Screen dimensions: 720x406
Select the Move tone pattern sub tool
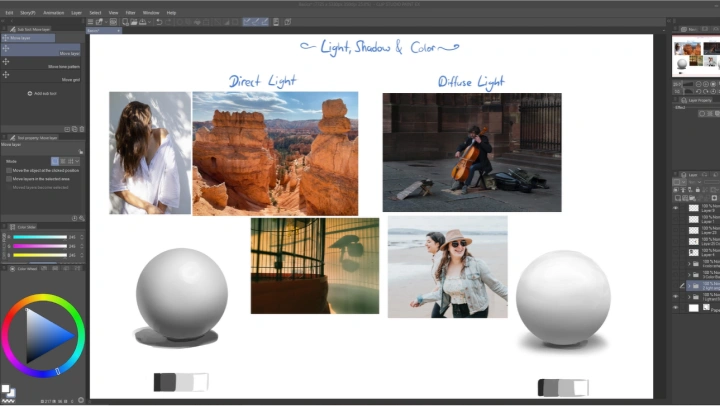(x=41, y=63)
